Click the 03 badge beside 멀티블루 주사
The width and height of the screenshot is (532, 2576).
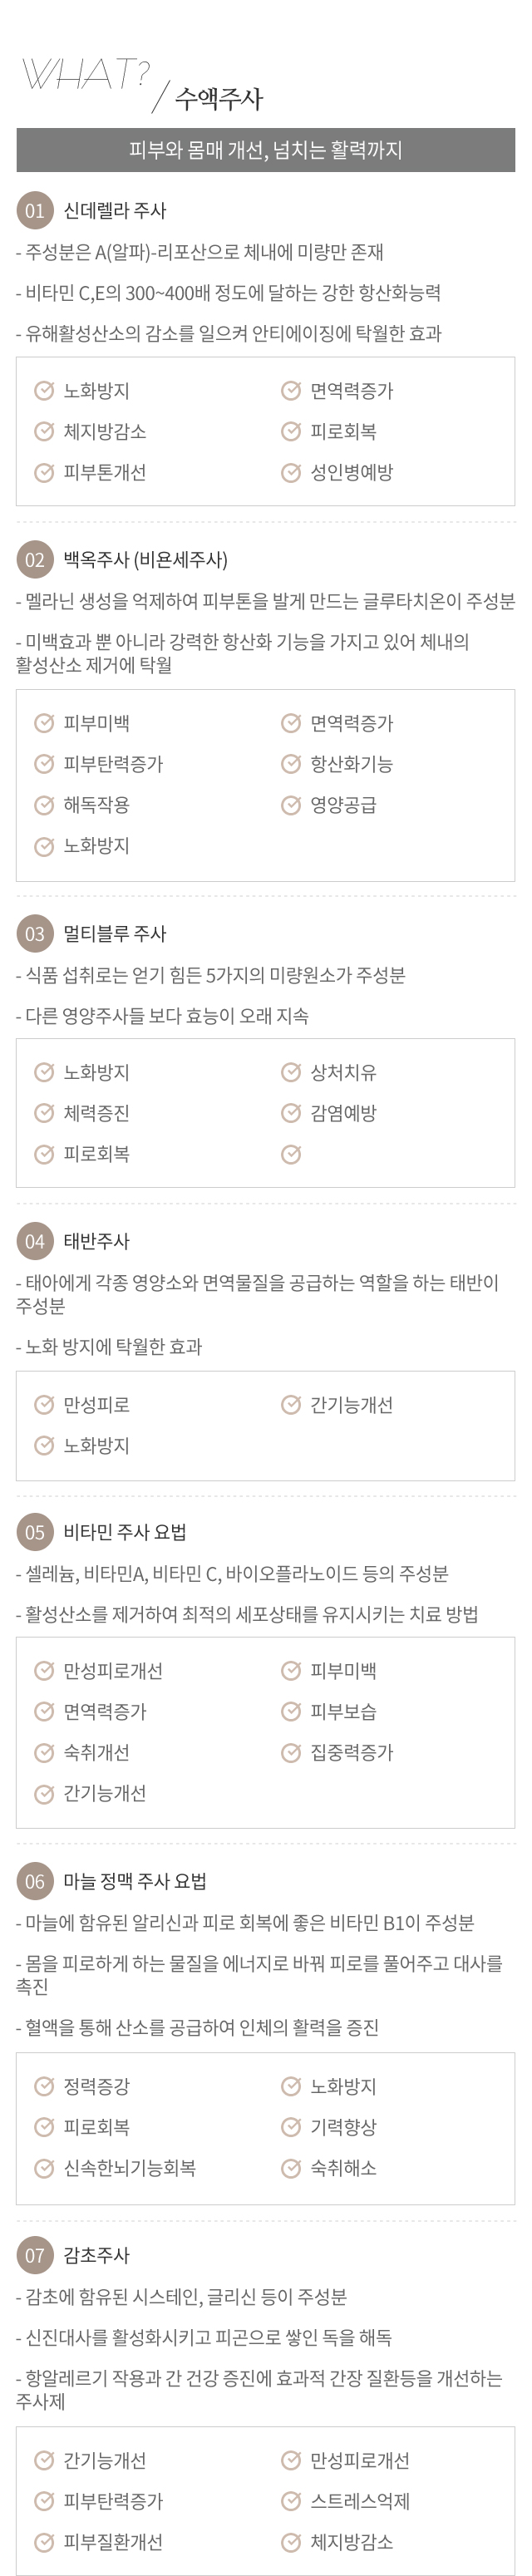pos(35,934)
